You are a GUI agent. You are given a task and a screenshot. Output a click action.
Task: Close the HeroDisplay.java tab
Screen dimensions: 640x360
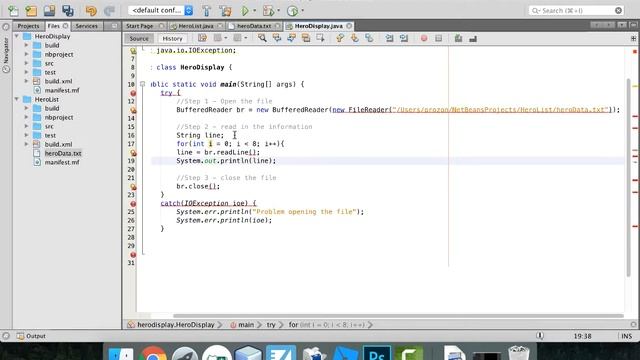pos(349,26)
